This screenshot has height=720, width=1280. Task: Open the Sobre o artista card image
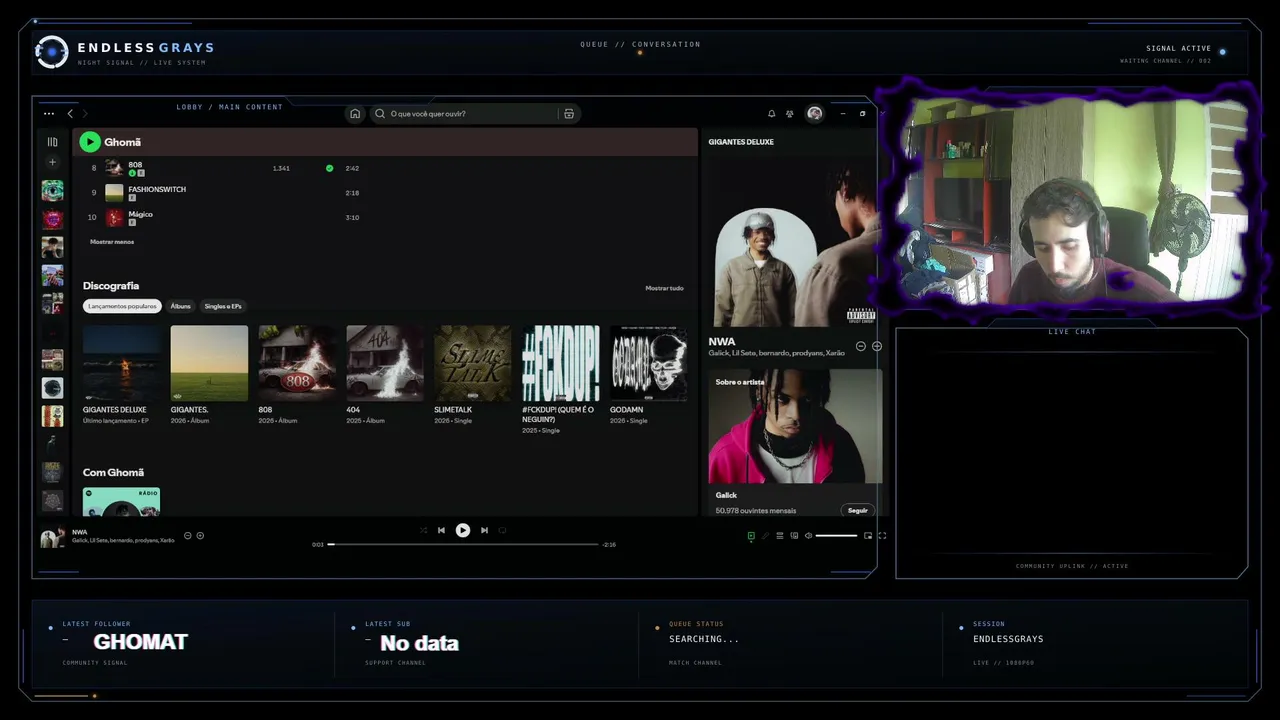click(795, 427)
